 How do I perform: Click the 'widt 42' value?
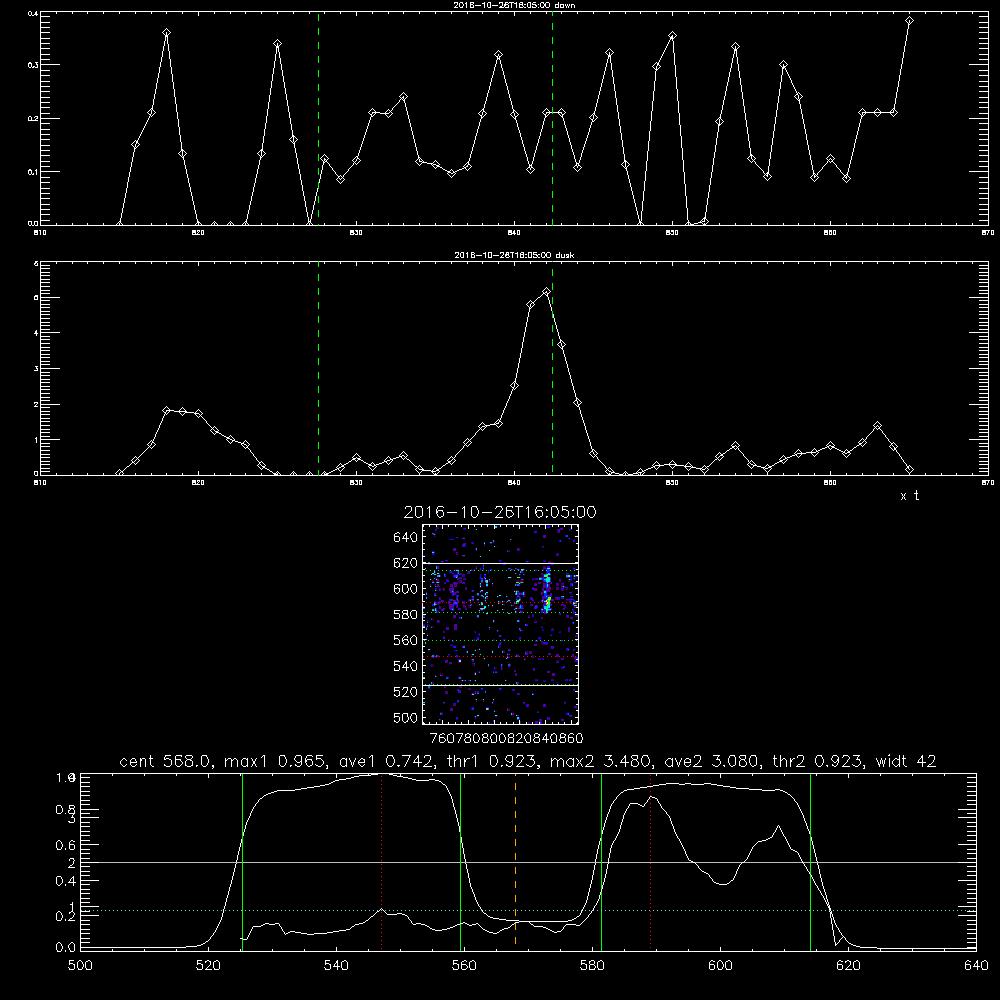pos(906,761)
